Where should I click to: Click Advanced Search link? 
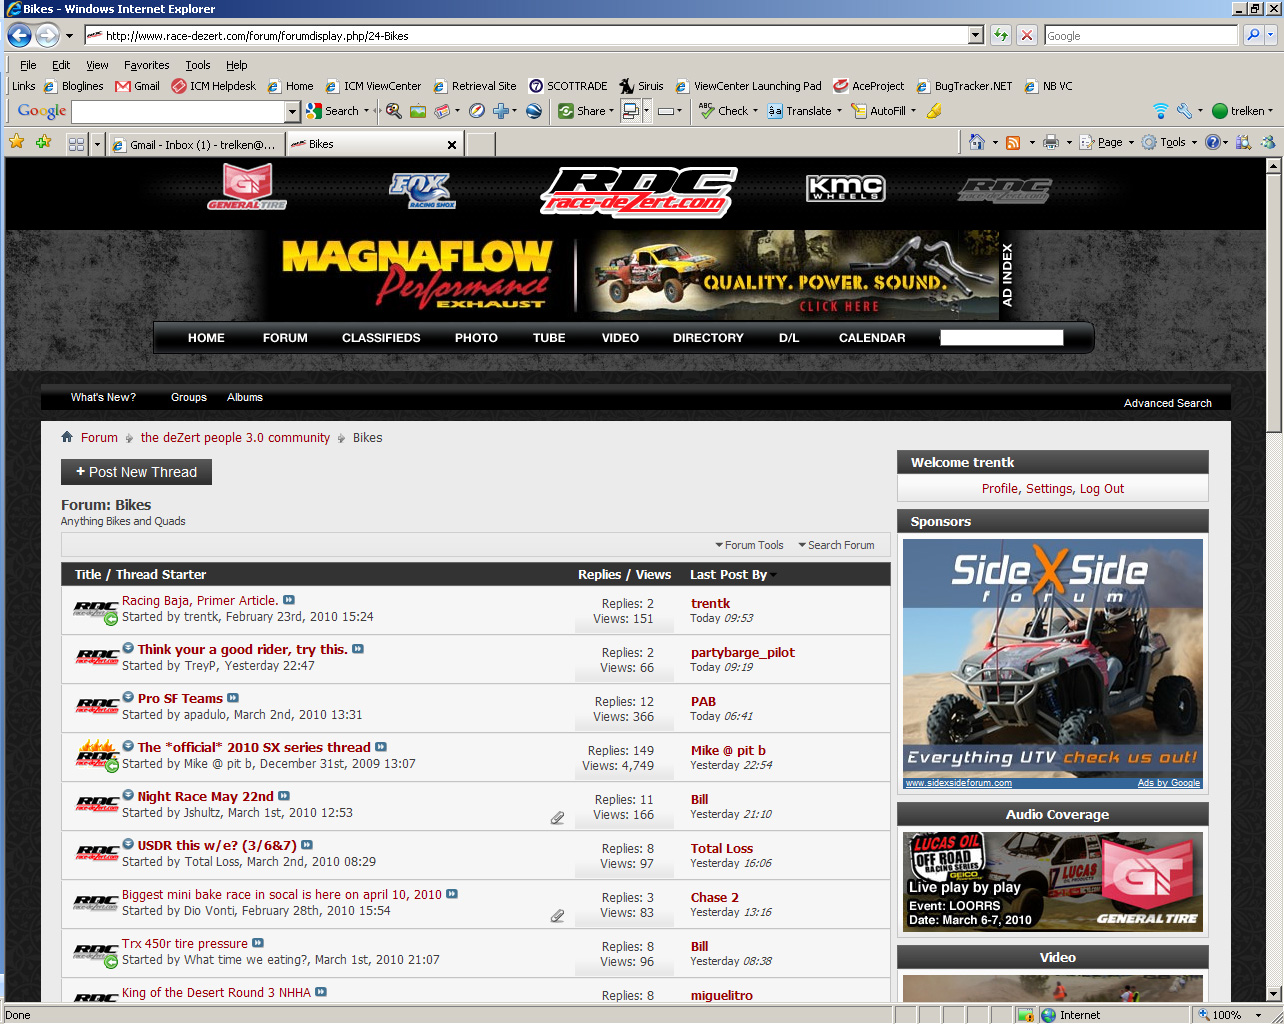click(x=1167, y=403)
